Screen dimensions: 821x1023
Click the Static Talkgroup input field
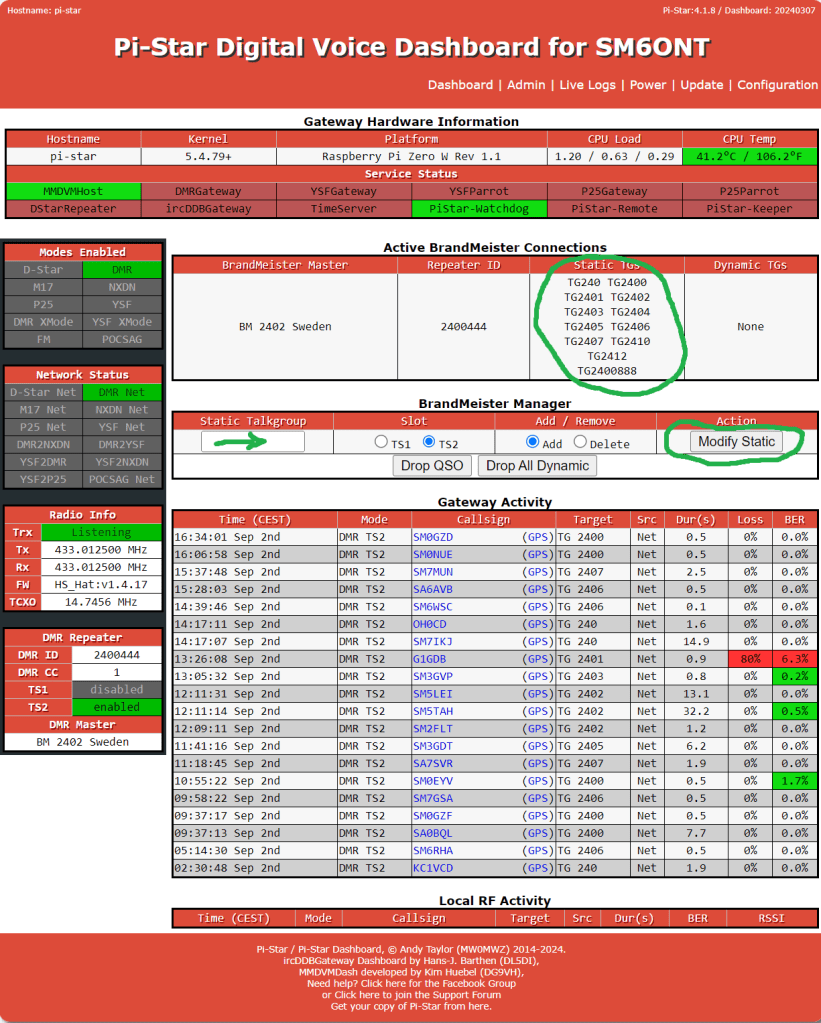tap(253, 442)
